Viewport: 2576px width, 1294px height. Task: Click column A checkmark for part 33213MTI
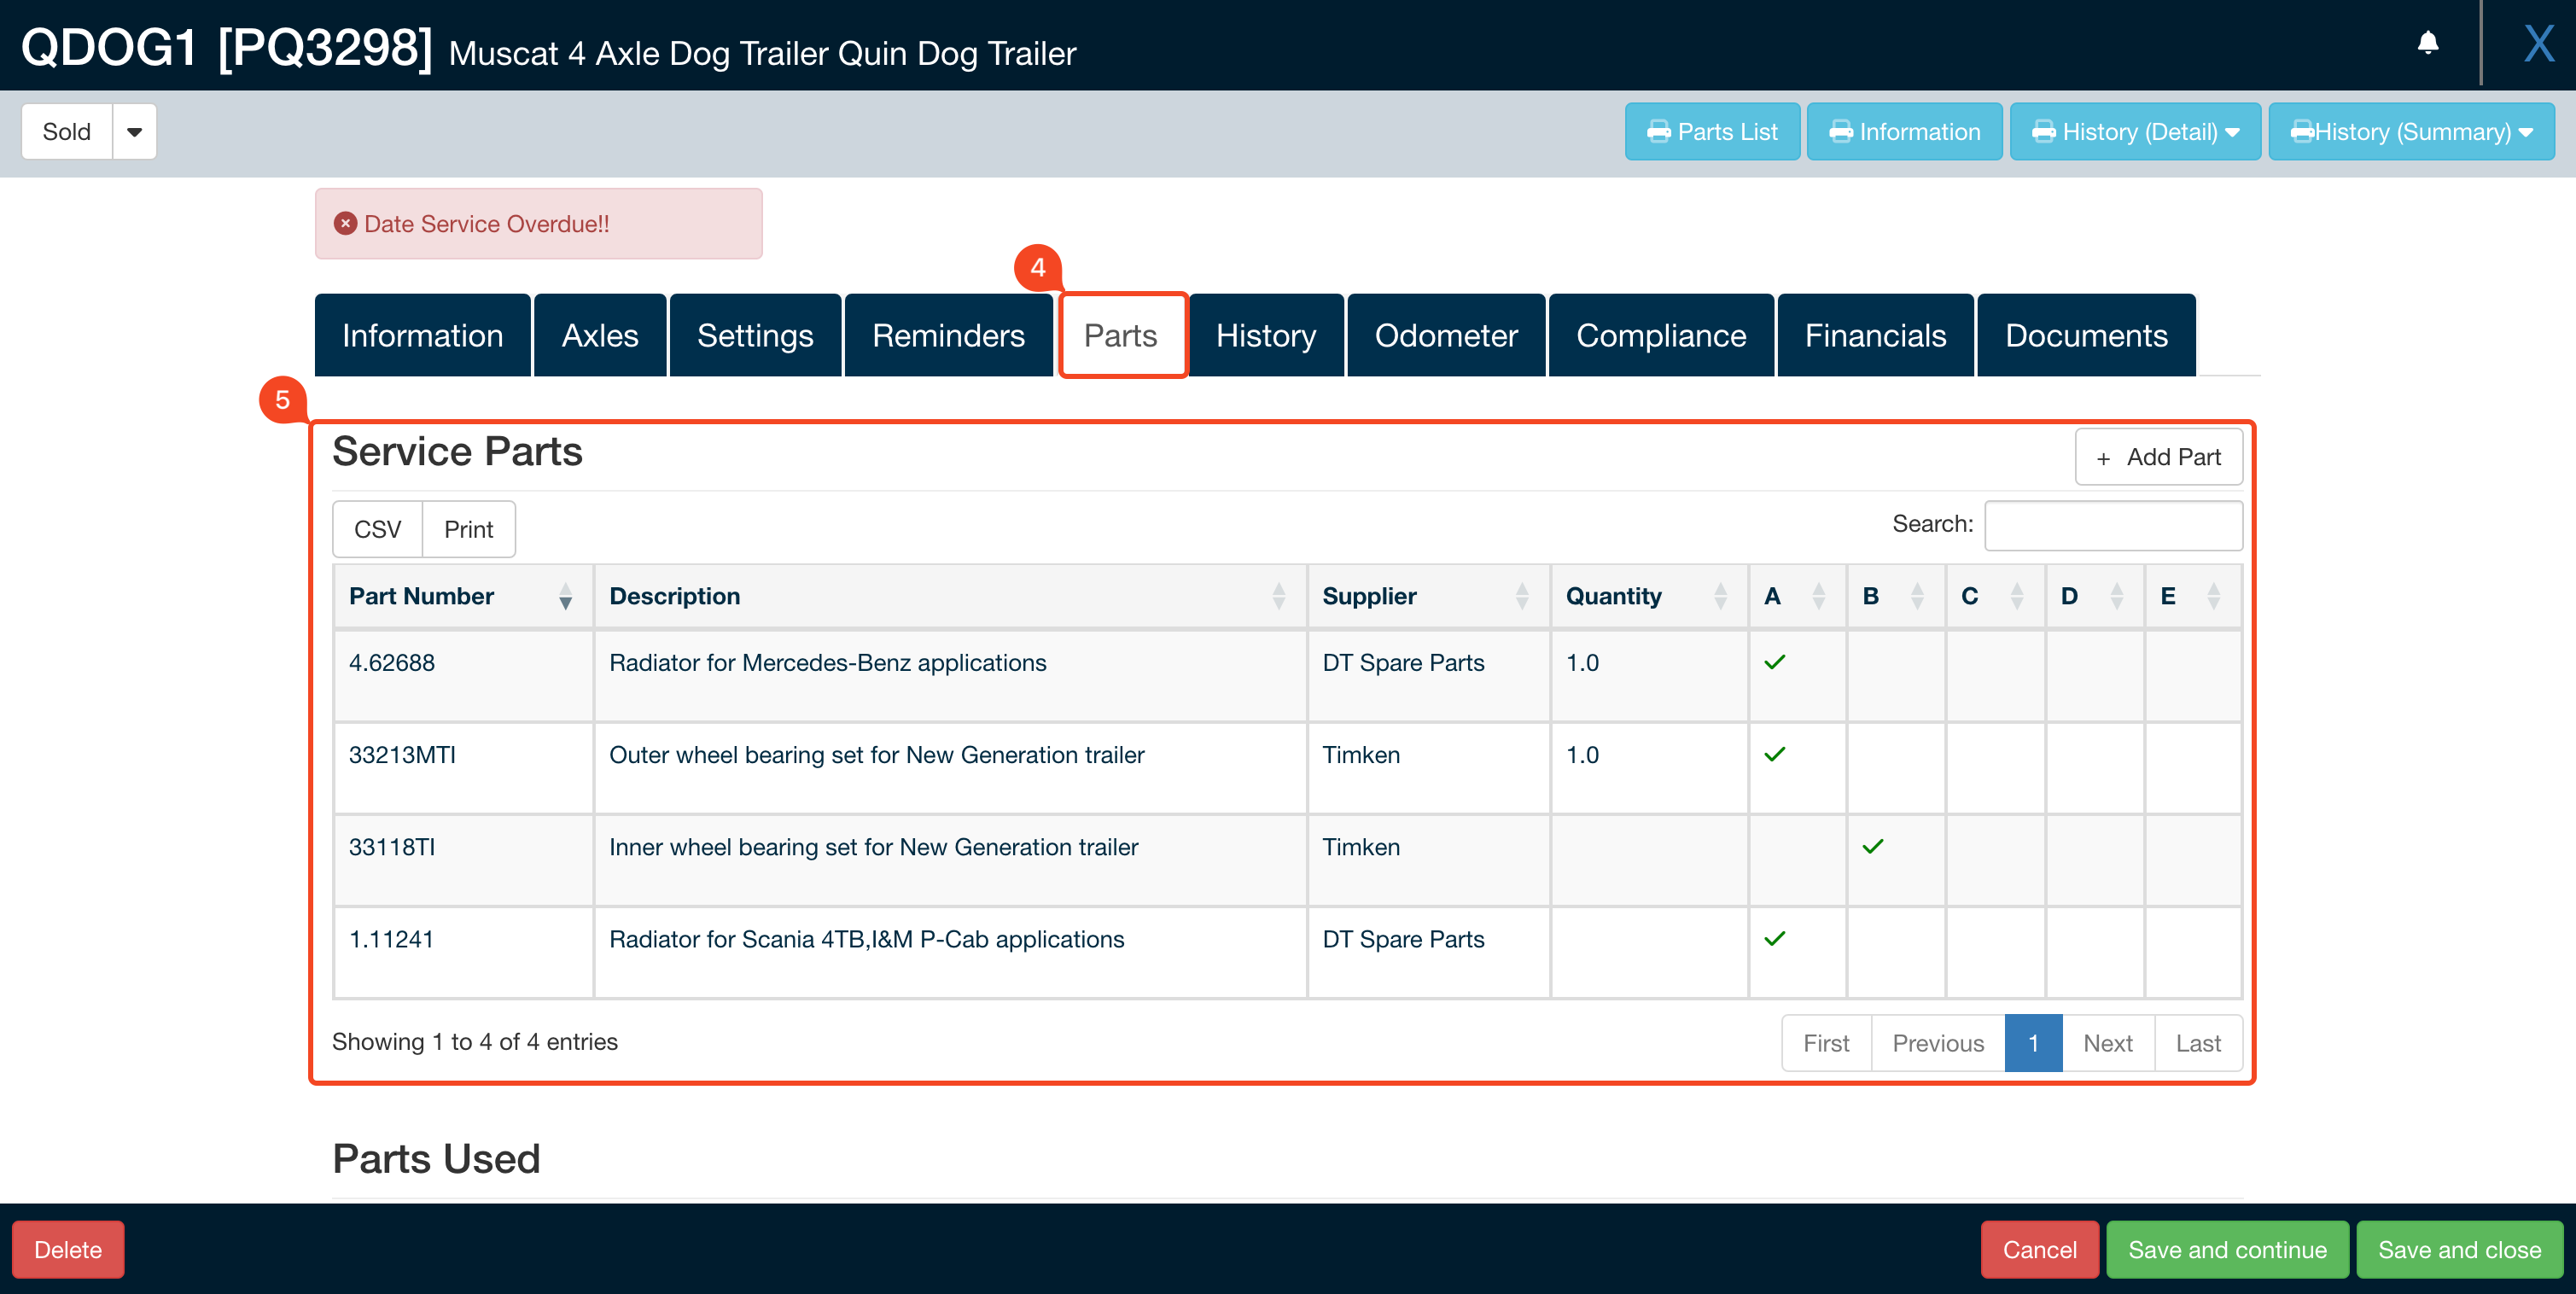click(x=1774, y=754)
